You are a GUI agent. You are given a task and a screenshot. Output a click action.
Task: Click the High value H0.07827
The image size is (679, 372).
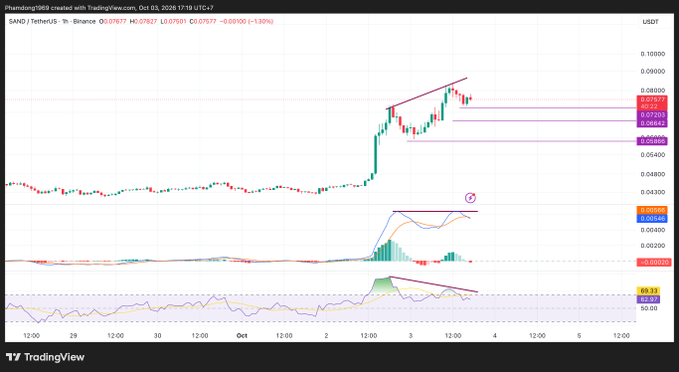[143, 21]
